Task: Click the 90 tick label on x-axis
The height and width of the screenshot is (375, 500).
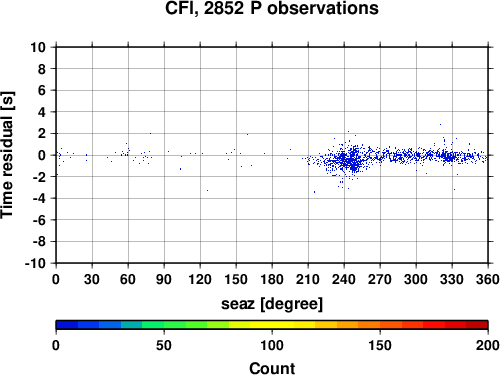Action: (164, 279)
